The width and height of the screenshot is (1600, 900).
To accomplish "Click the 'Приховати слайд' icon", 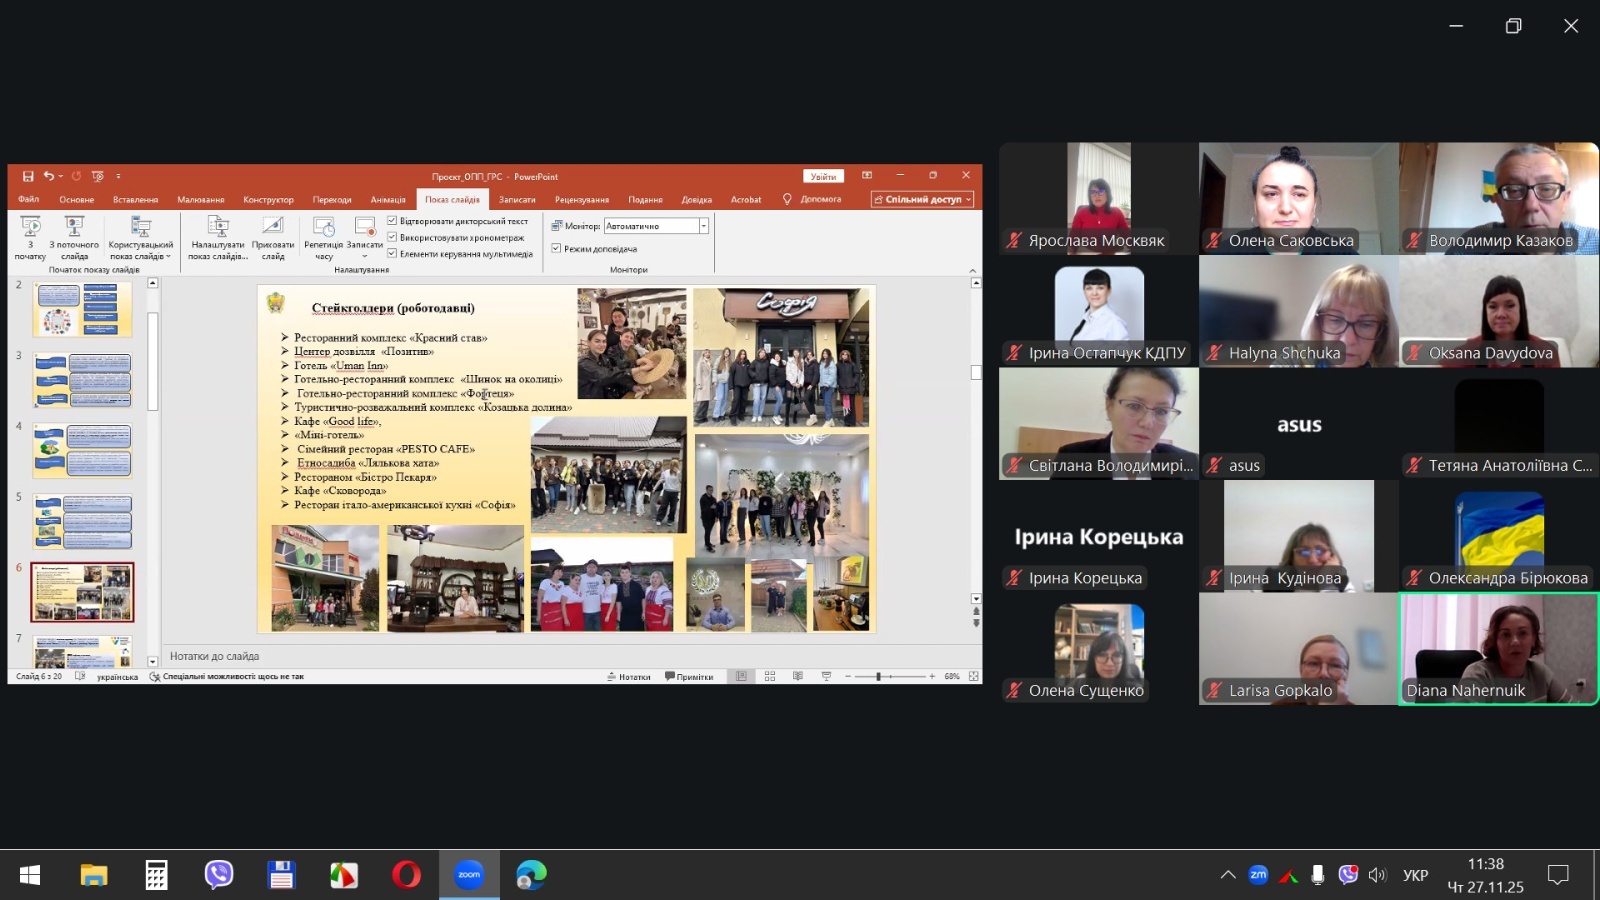I will 273,227.
